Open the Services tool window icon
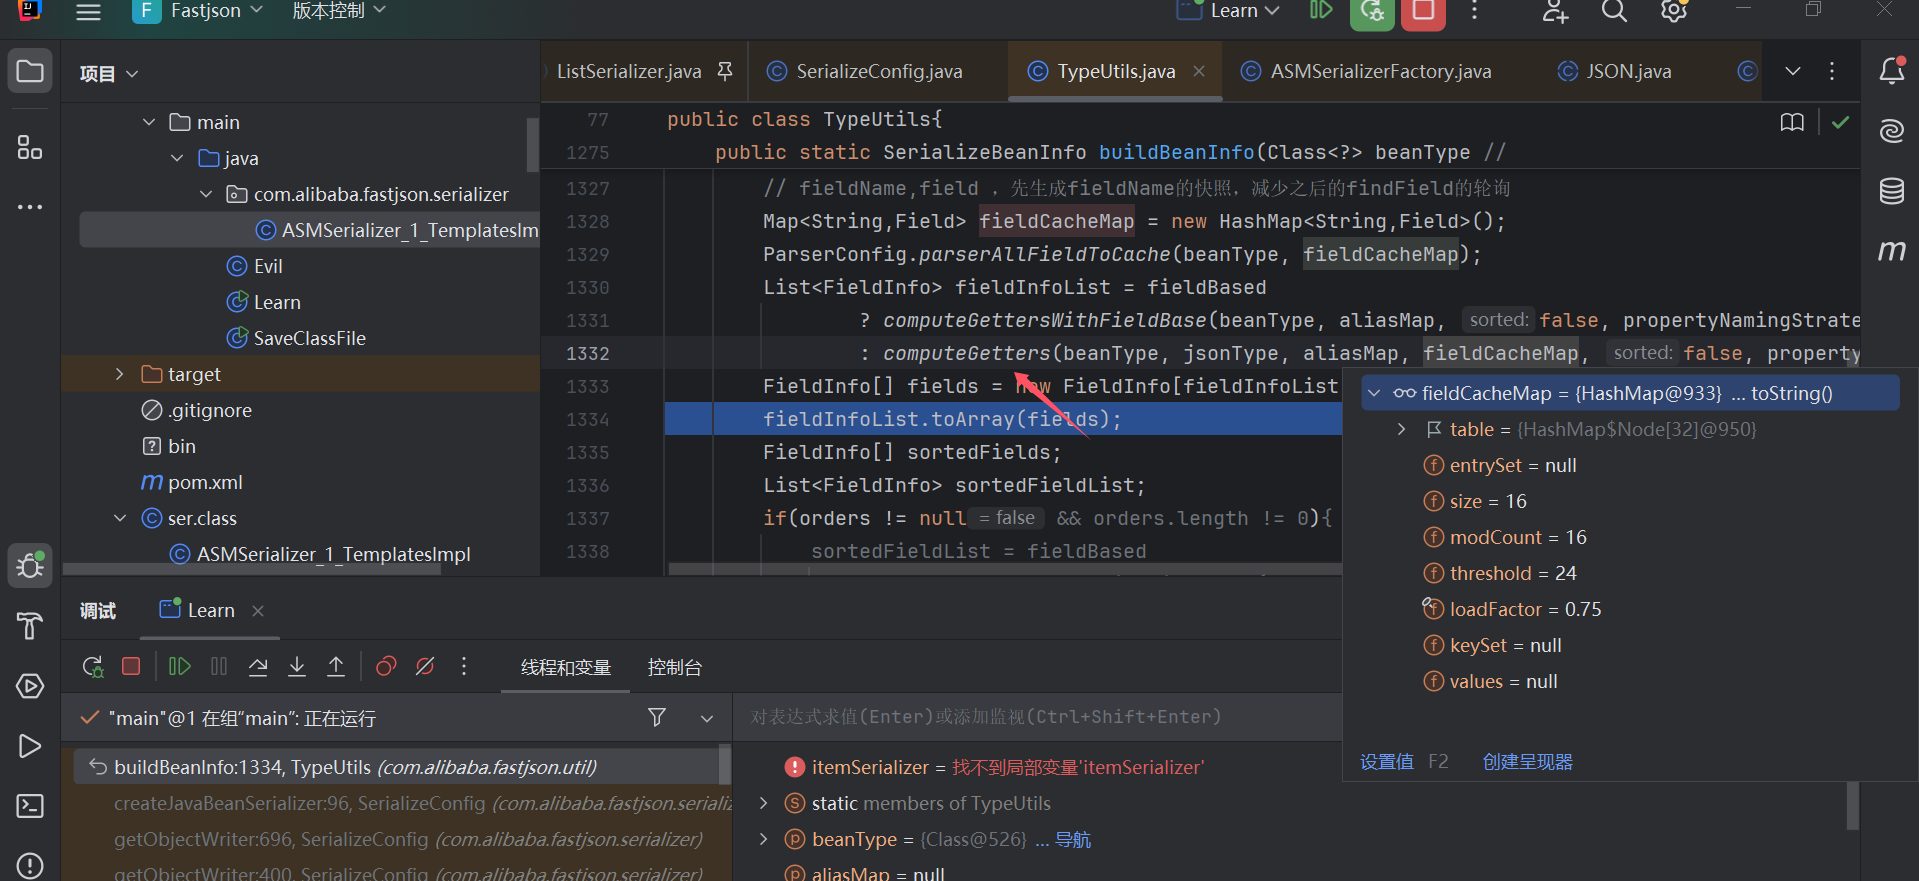This screenshot has height=881, width=1919. click(30, 686)
